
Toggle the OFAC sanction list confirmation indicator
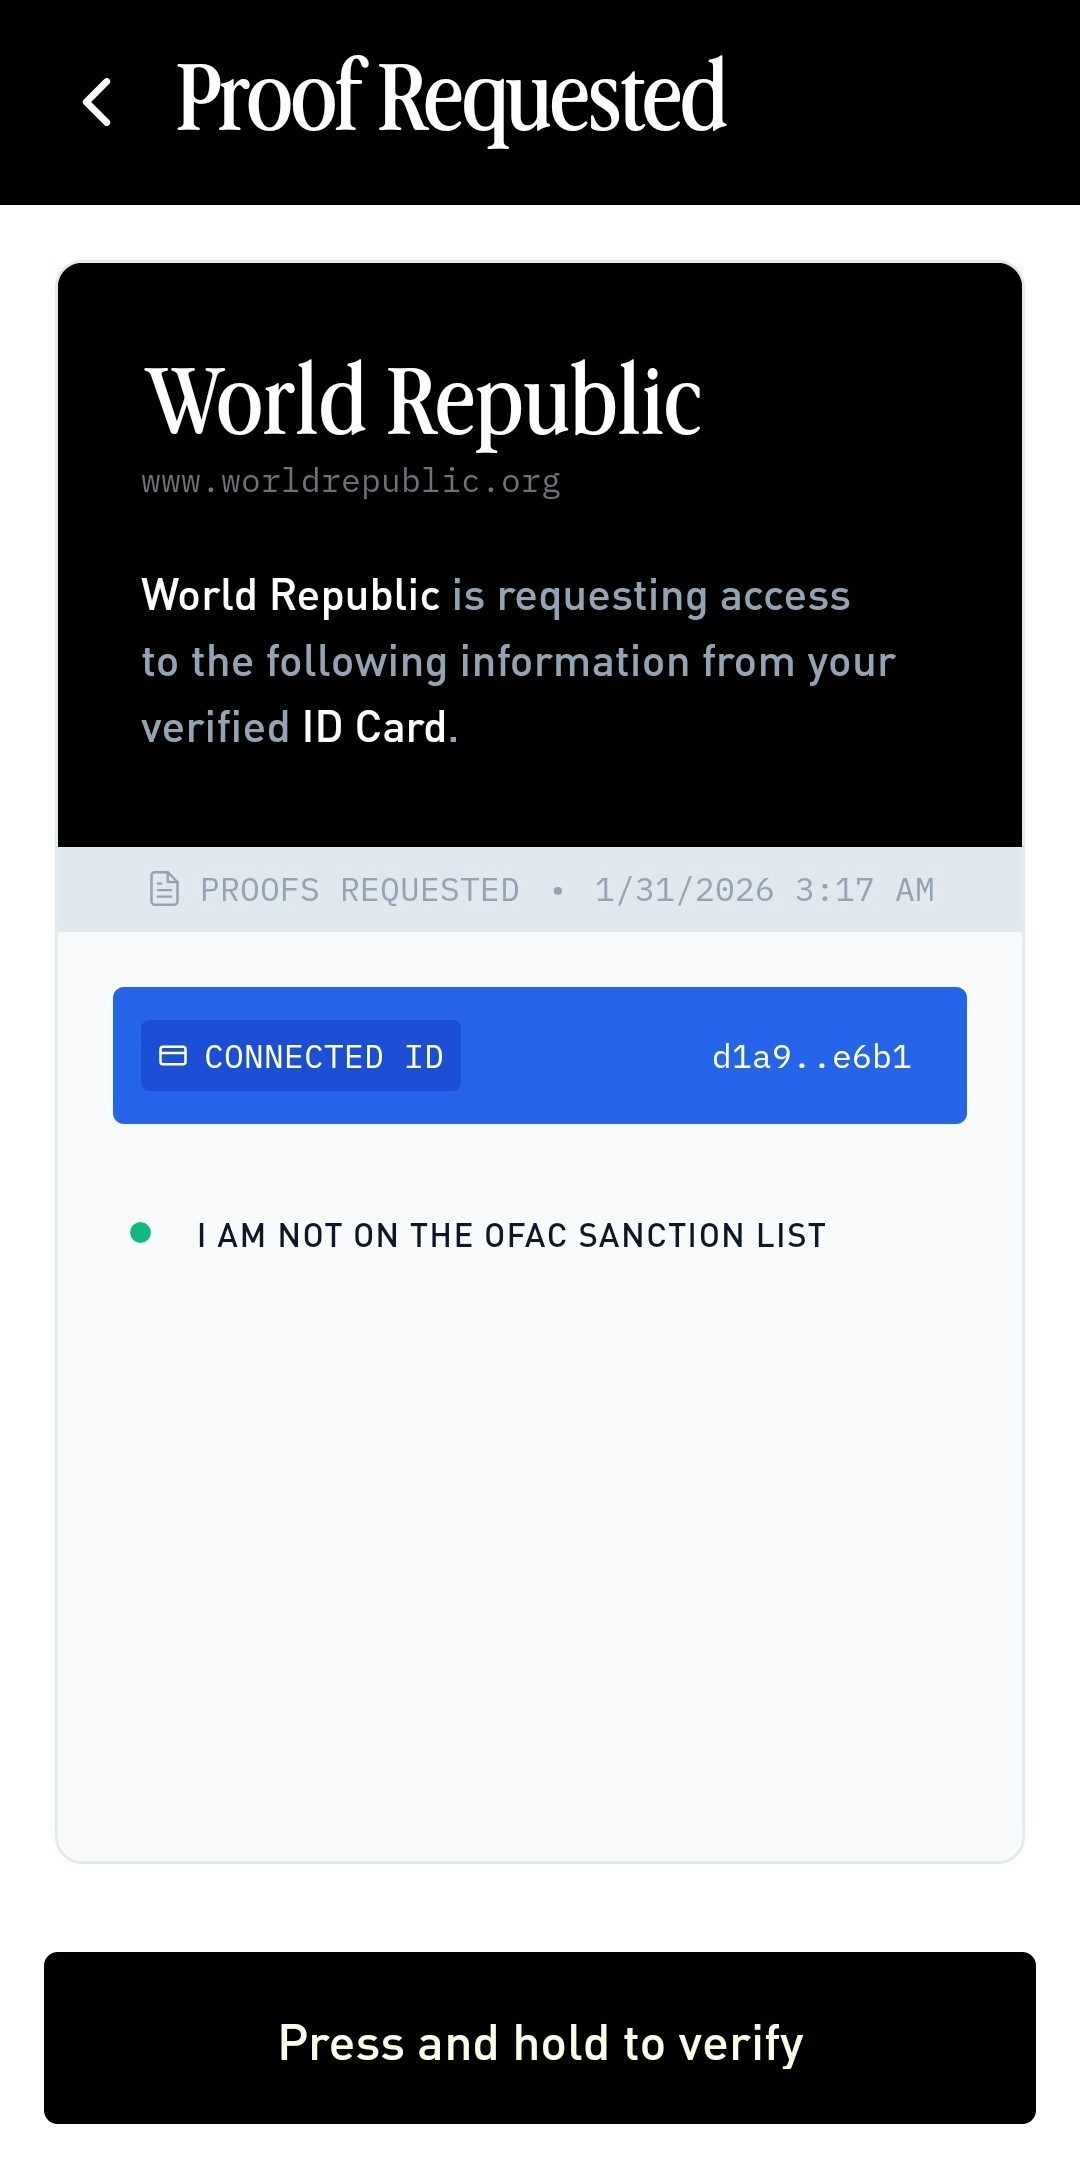click(143, 1234)
